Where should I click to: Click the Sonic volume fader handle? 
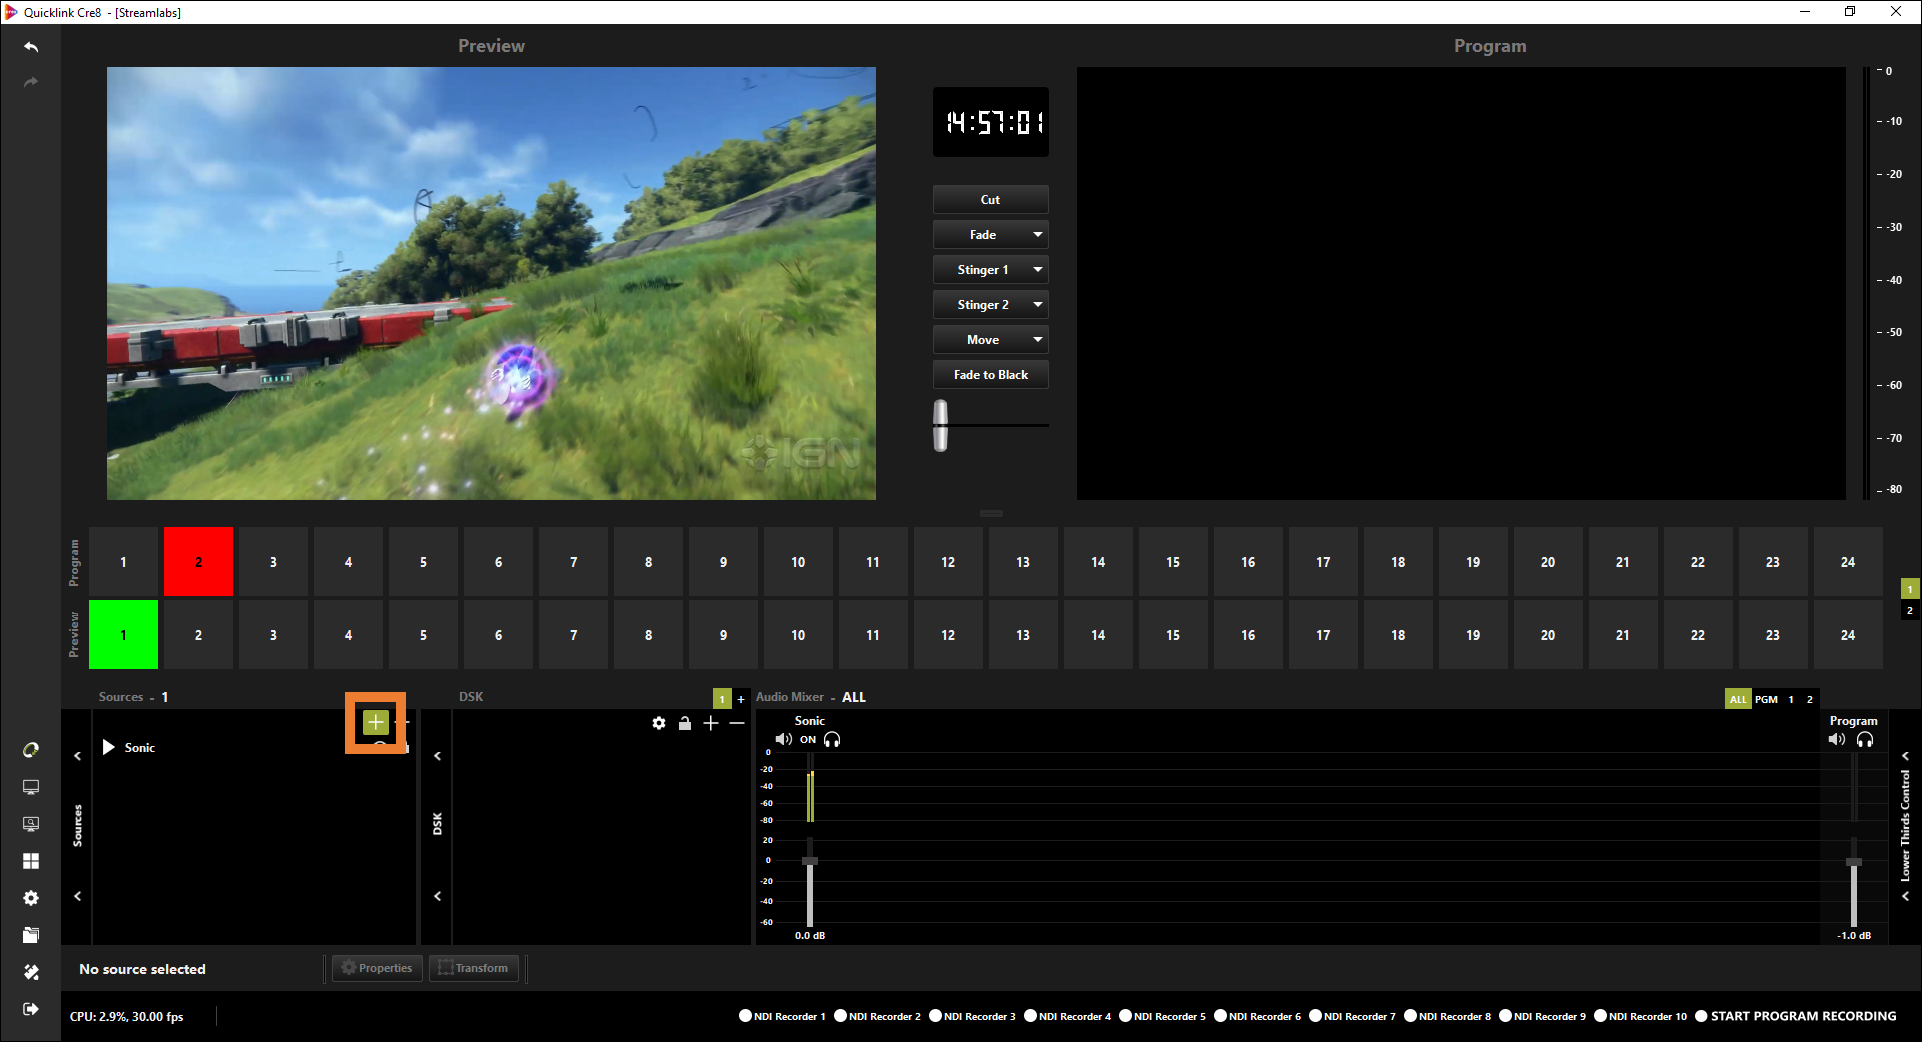[810, 861]
